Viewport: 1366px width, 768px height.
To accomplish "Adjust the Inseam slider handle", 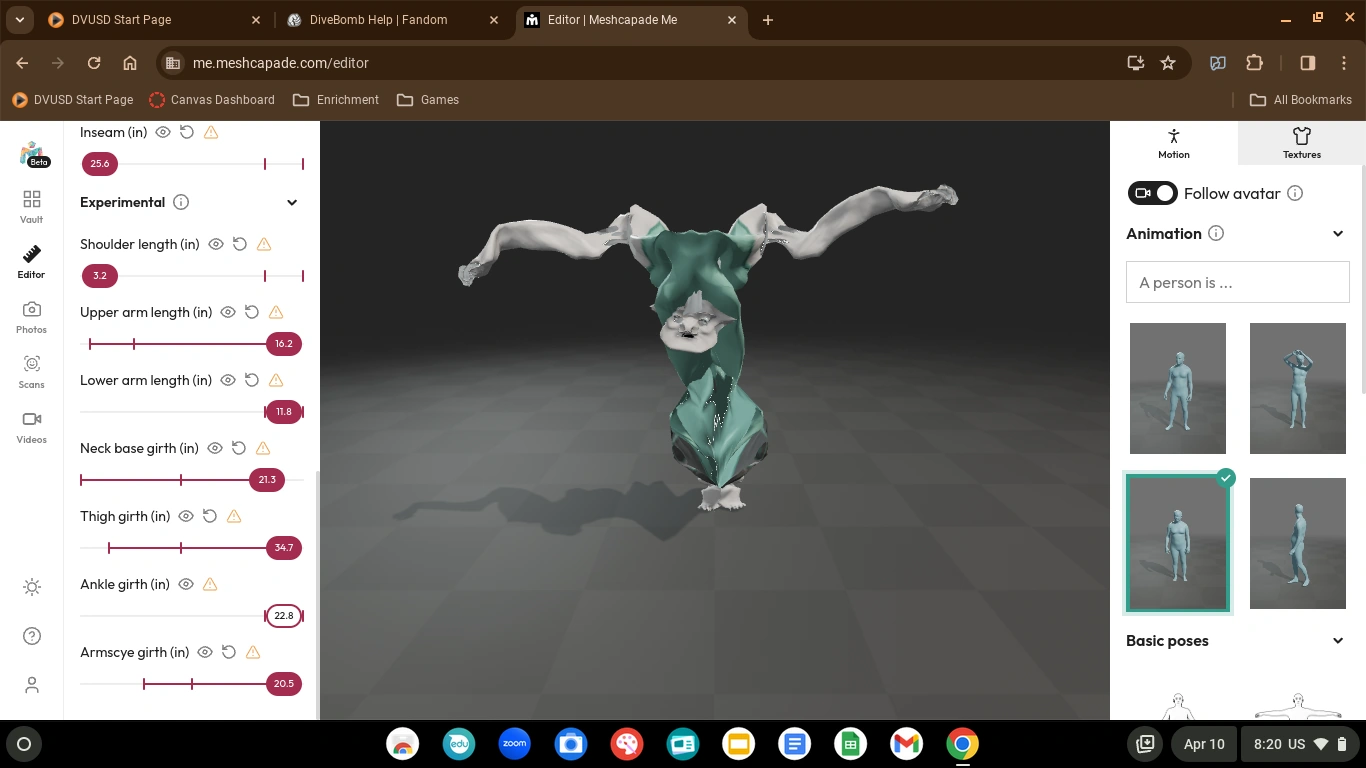I will 99,163.
